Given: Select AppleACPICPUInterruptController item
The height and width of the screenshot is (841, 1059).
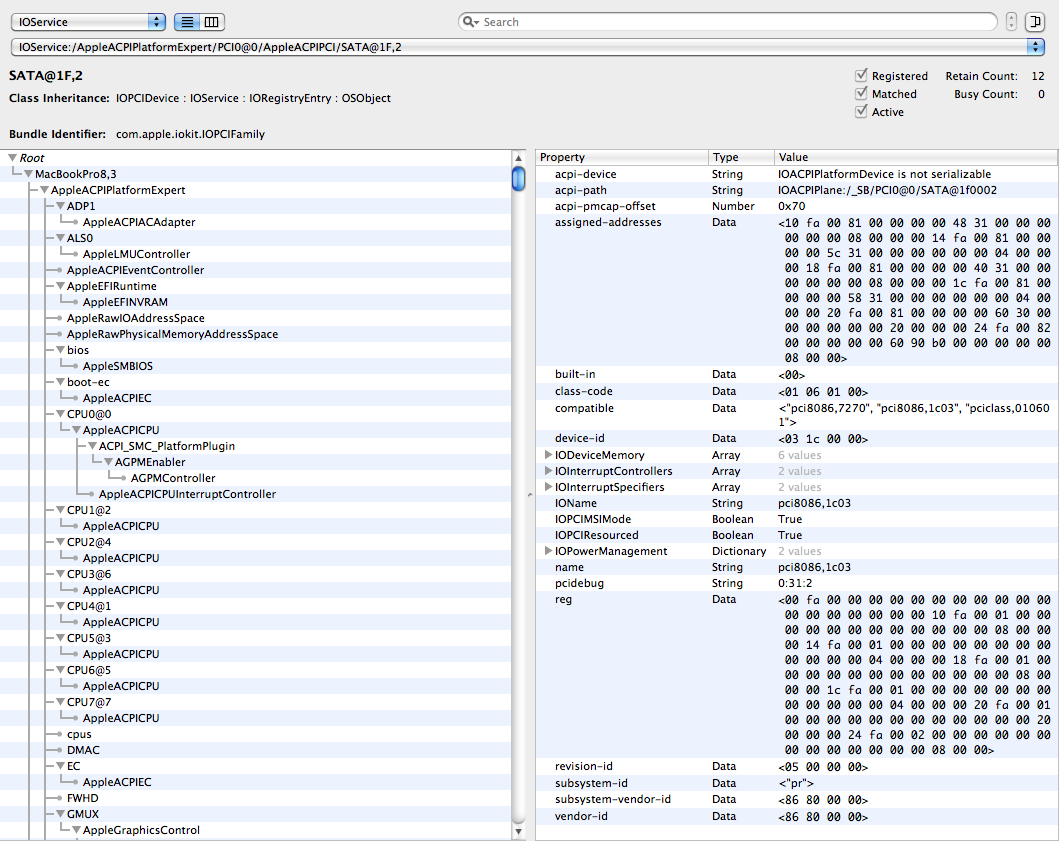Looking at the screenshot, I should click(187, 494).
